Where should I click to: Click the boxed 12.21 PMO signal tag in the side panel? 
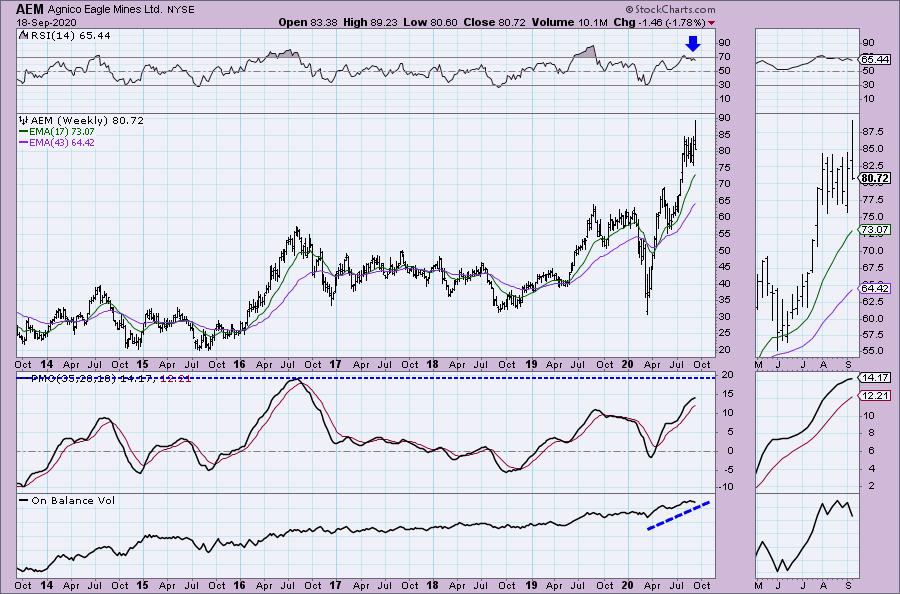(x=875, y=396)
